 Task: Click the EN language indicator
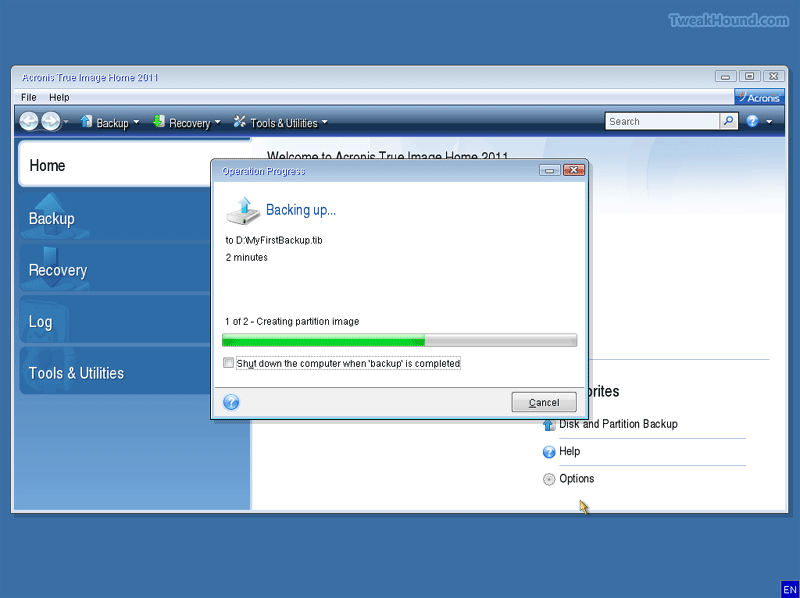(x=789, y=590)
